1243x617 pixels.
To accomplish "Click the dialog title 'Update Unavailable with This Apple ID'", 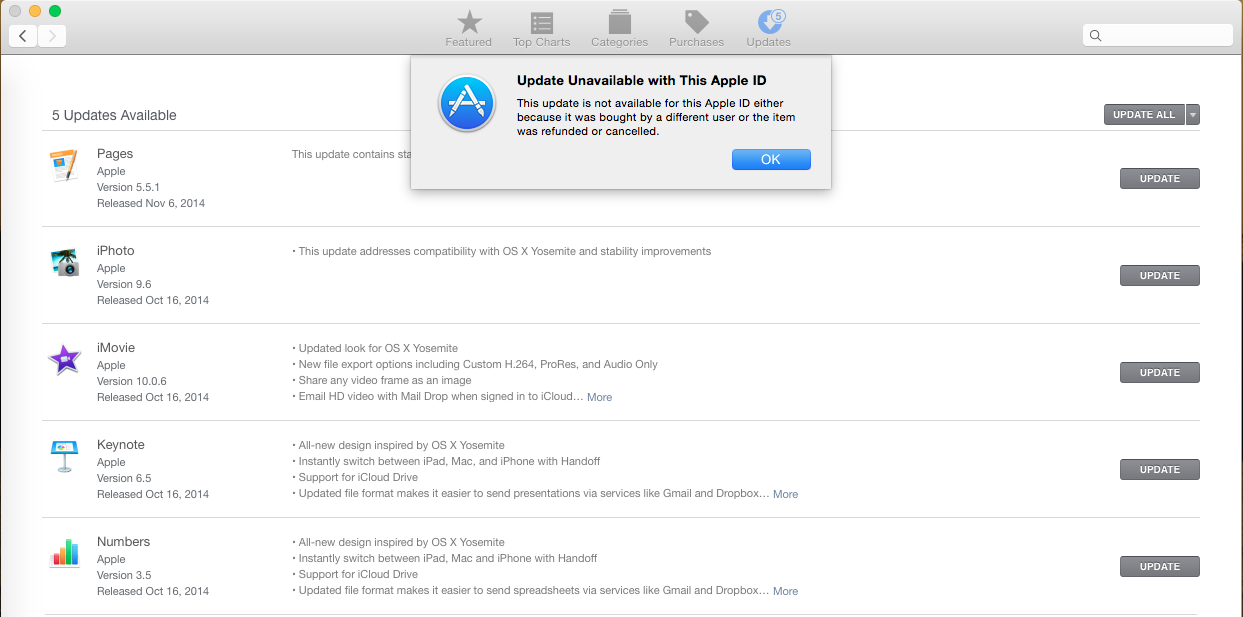I will coord(642,80).
